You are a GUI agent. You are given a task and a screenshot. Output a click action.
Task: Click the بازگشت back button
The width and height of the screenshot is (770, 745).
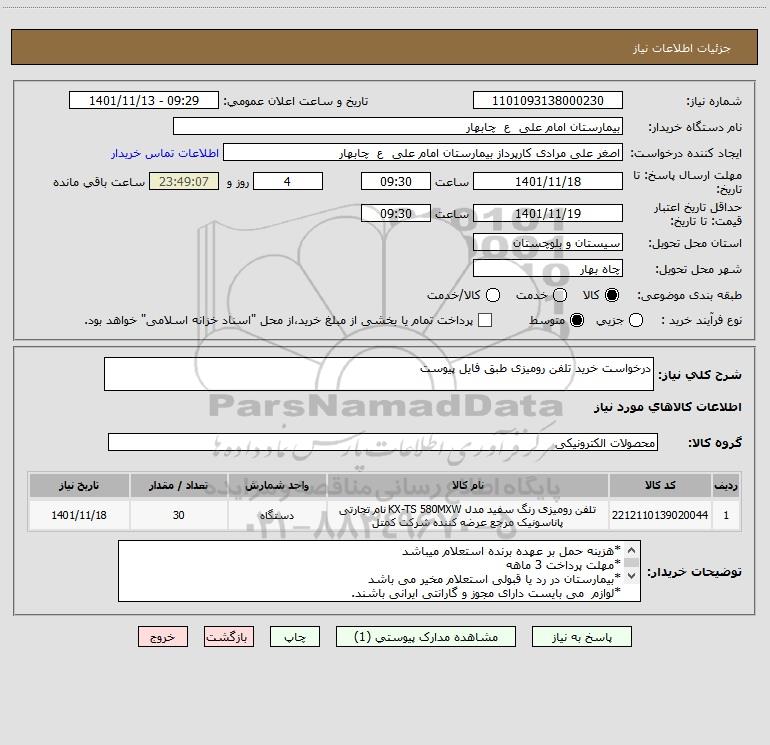[x=229, y=637]
